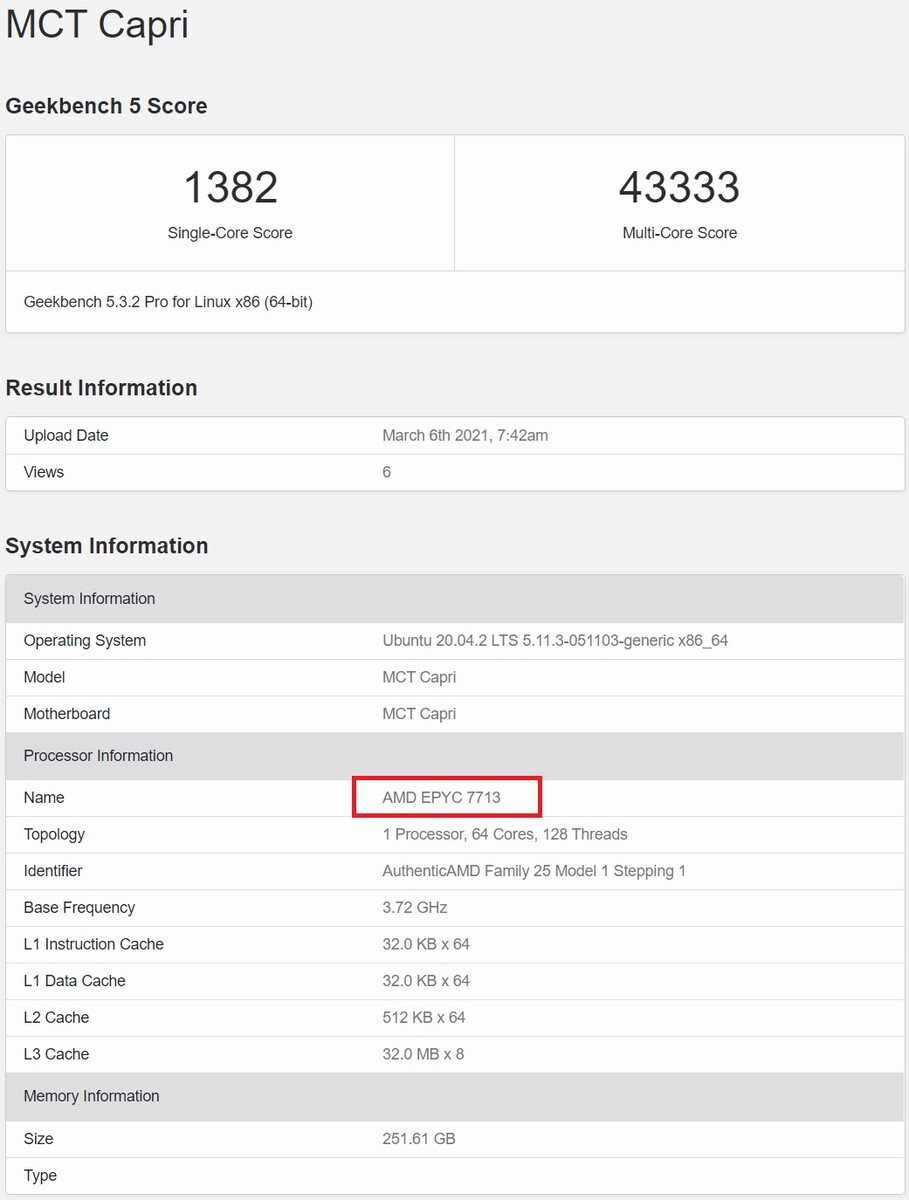Image resolution: width=909 pixels, height=1200 pixels.
Task: Click the memory Type label
Action: coord(40,1176)
